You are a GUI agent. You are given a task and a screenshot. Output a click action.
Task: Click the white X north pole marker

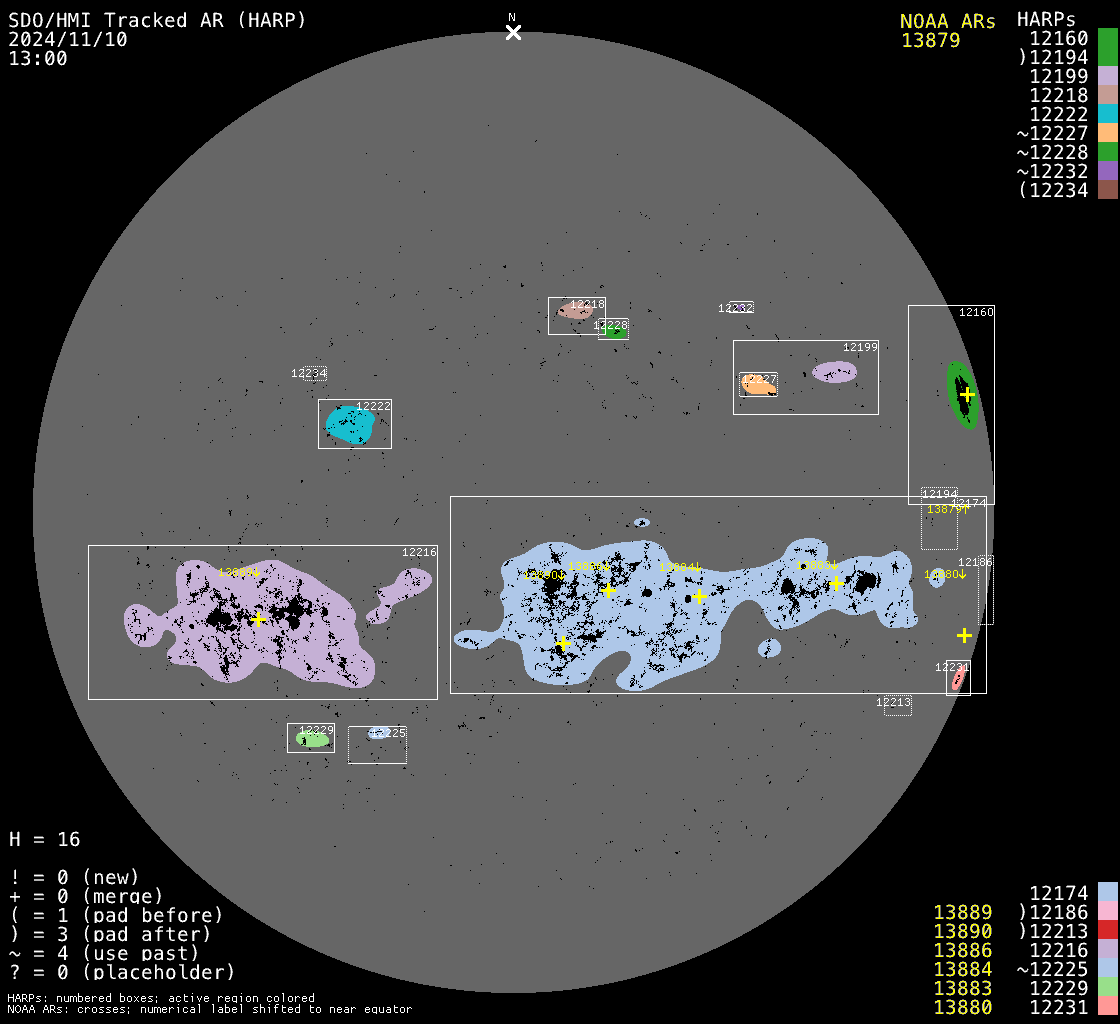(x=513, y=32)
